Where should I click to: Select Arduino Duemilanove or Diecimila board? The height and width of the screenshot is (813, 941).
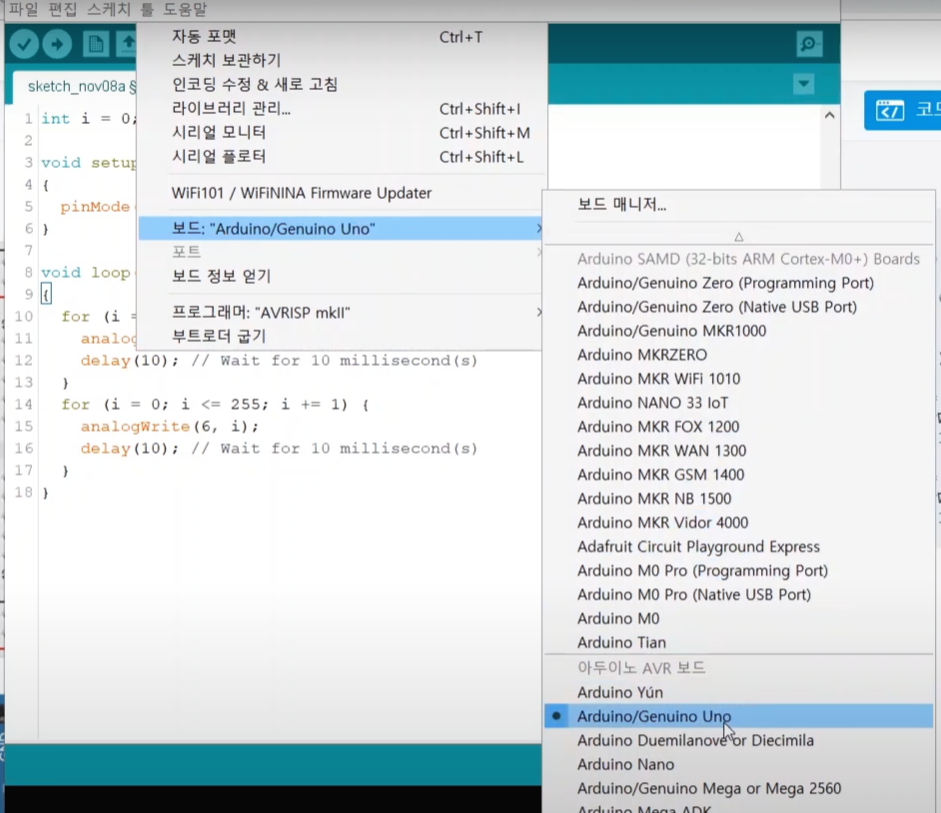(x=739, y=740)
